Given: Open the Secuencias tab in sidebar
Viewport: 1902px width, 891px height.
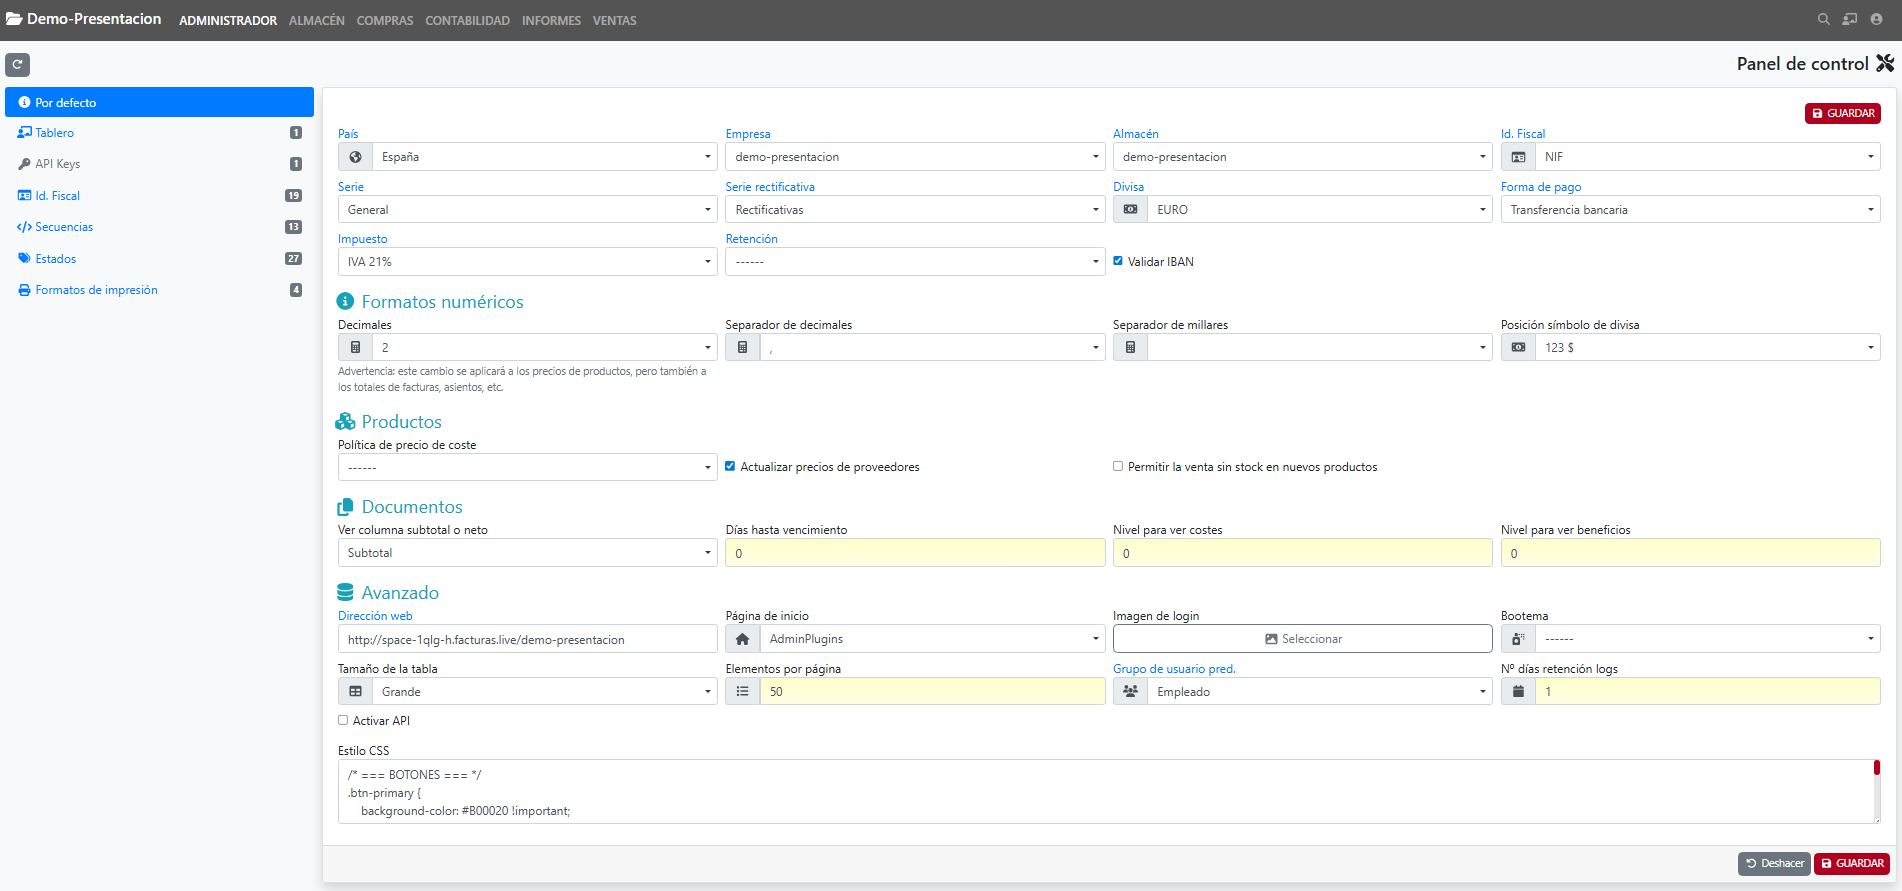Looking at the screenshot, I should point(64,227).
